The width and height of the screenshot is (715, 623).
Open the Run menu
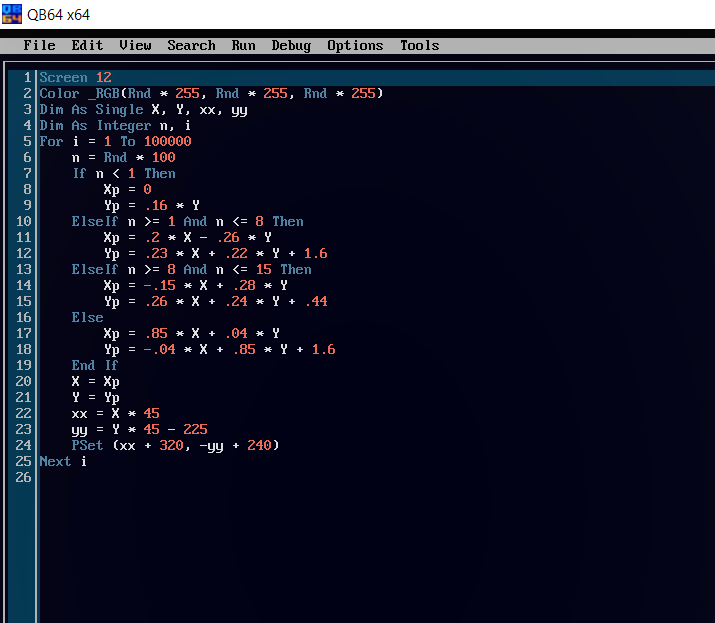[x=244, y=45]
